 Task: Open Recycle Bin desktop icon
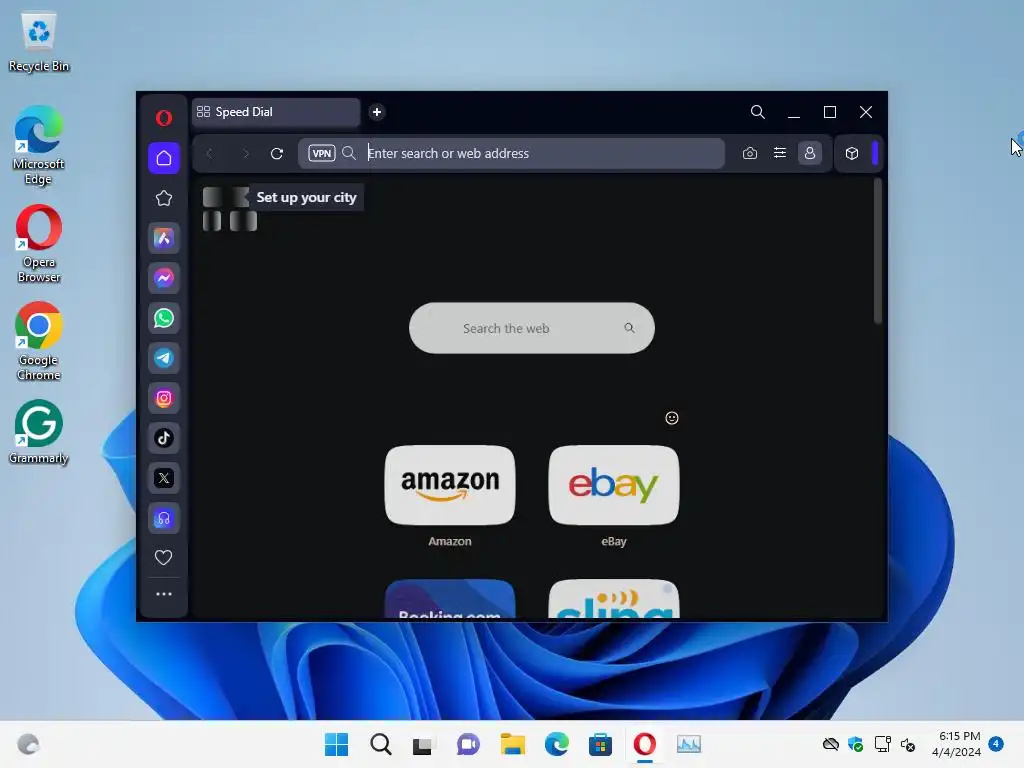(x=39, y=42)
